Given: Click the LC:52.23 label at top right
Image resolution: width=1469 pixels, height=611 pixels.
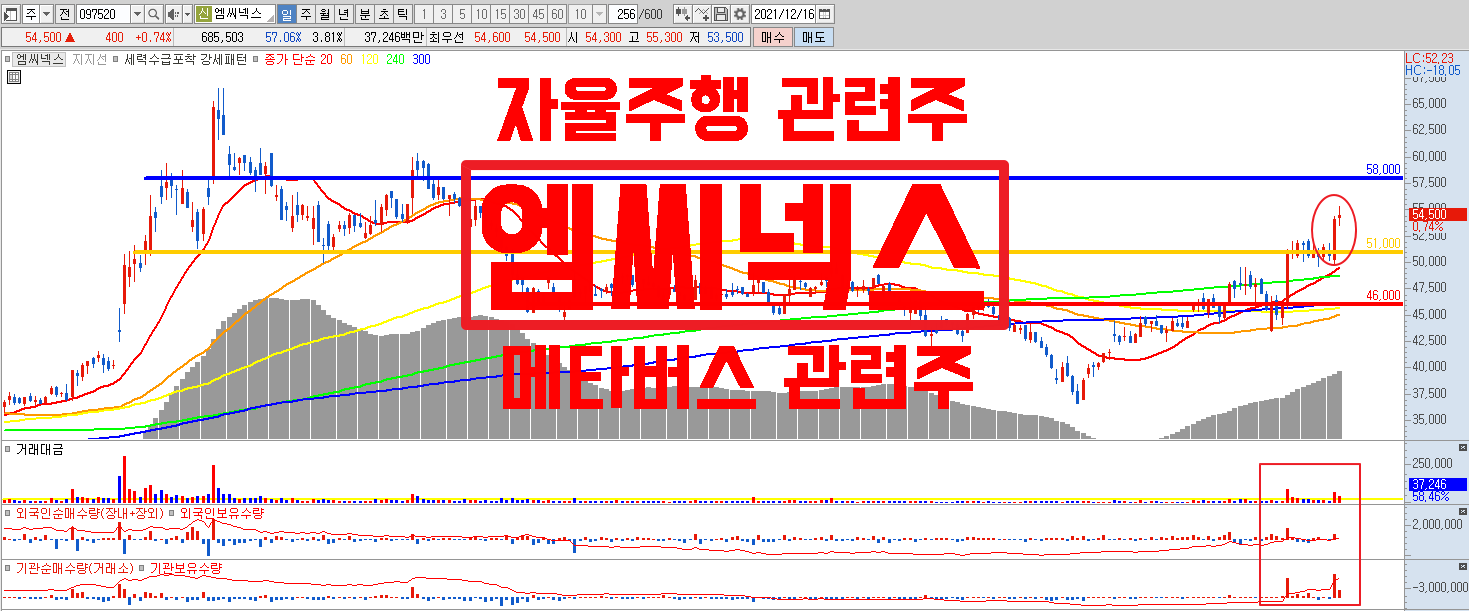Looking at the screenshot, I should 1429,58.
